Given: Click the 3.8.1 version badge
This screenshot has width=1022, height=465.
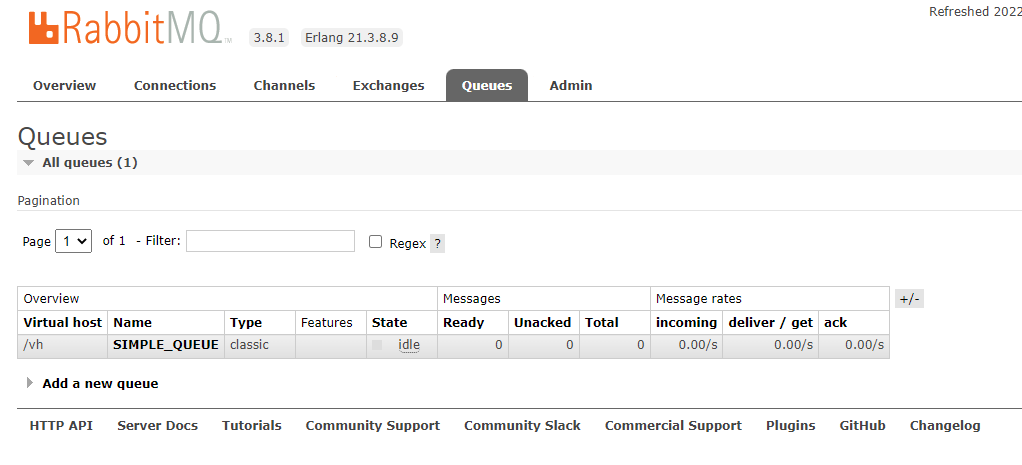Looking at the screenshot, I should (269, 38).
